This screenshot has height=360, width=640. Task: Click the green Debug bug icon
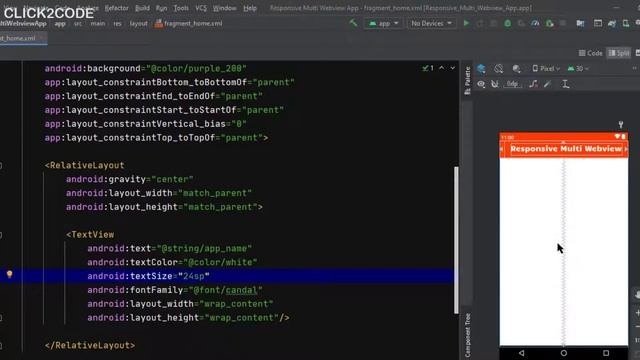(x=507, y=24)
